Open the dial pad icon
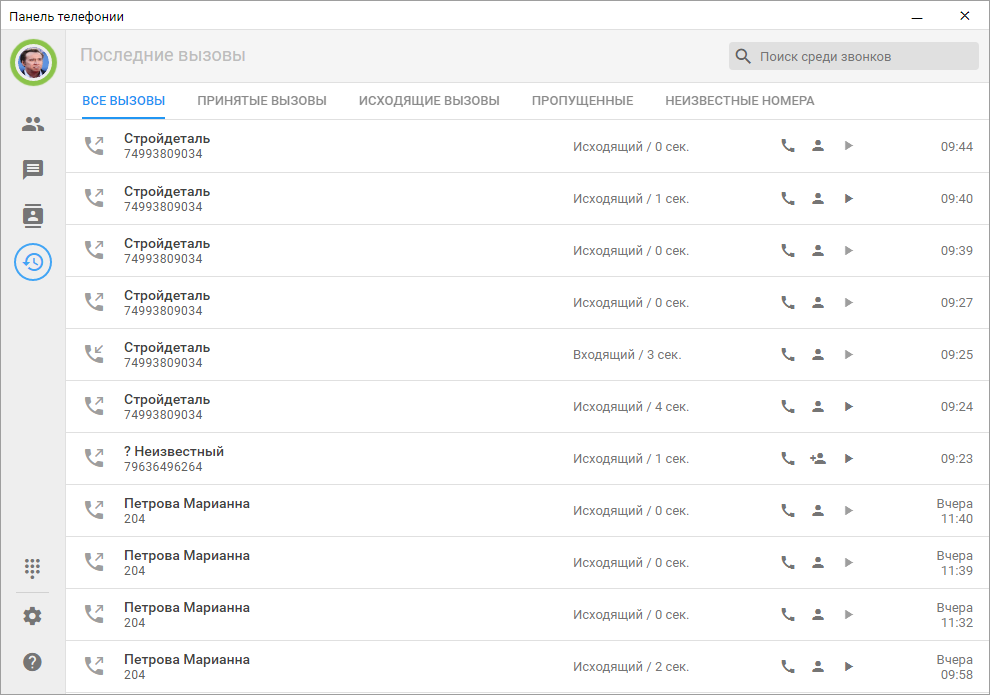990x695 pixels. pos(33,568)
